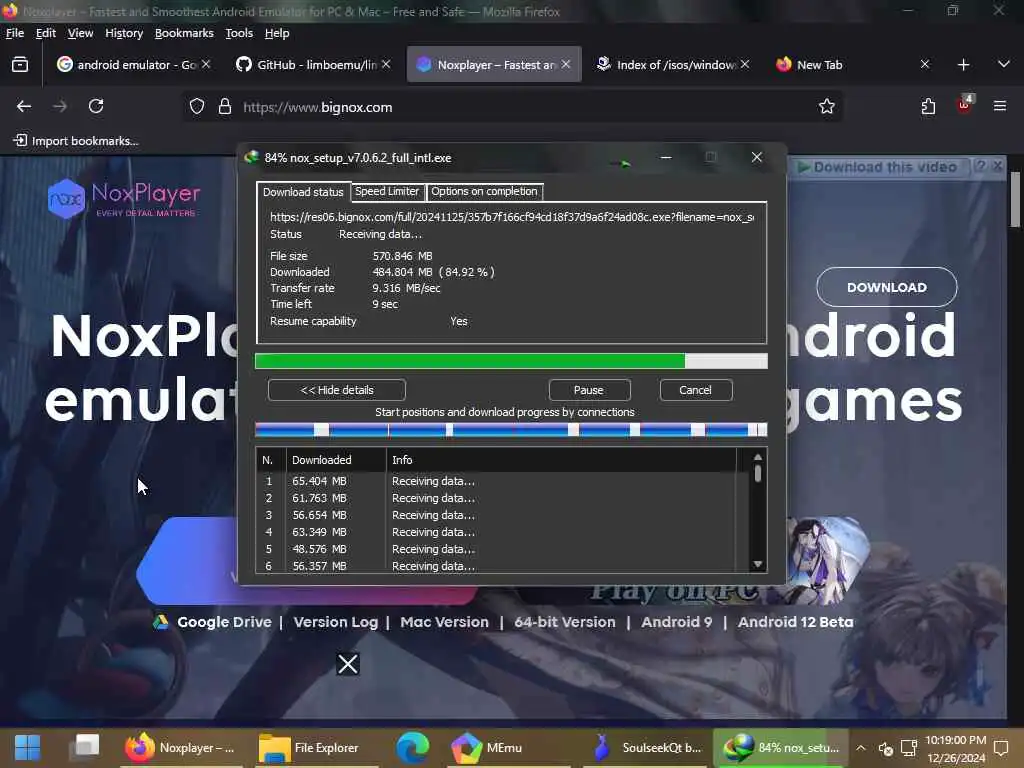Open the Bookmarks menu
Viewport: 1024px width, 768px height.
[x=184, y=33]
